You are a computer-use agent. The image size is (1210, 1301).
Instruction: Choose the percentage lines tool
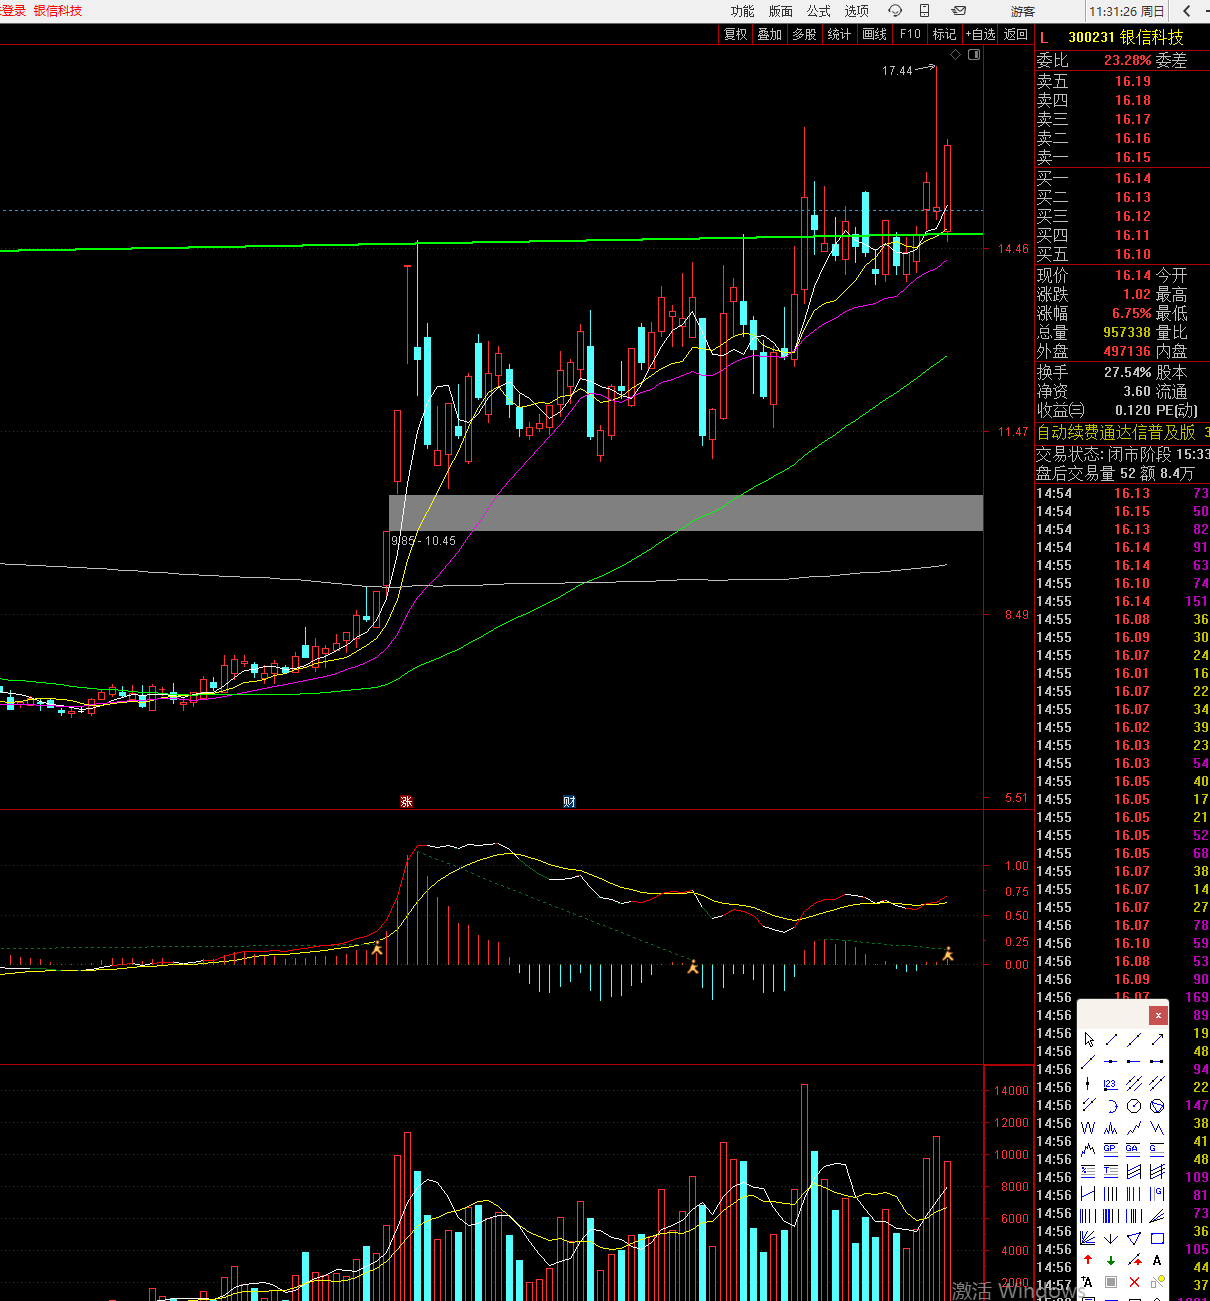pos(1088,1172)
